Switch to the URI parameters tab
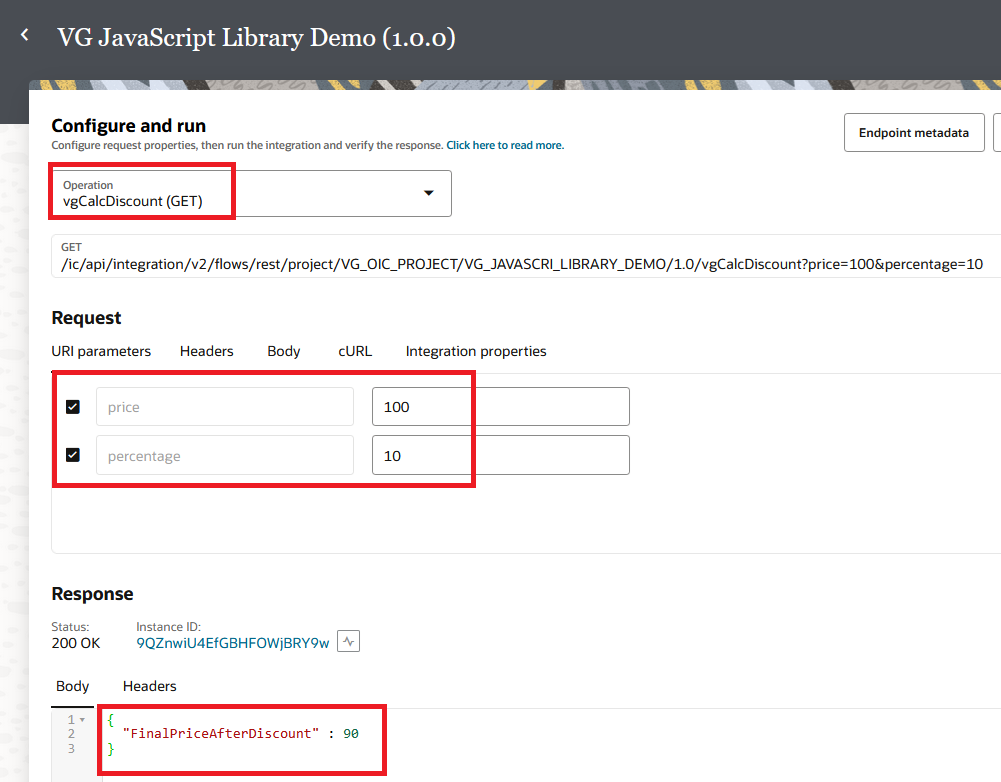1001x782 pixels. tap(101, 351)
